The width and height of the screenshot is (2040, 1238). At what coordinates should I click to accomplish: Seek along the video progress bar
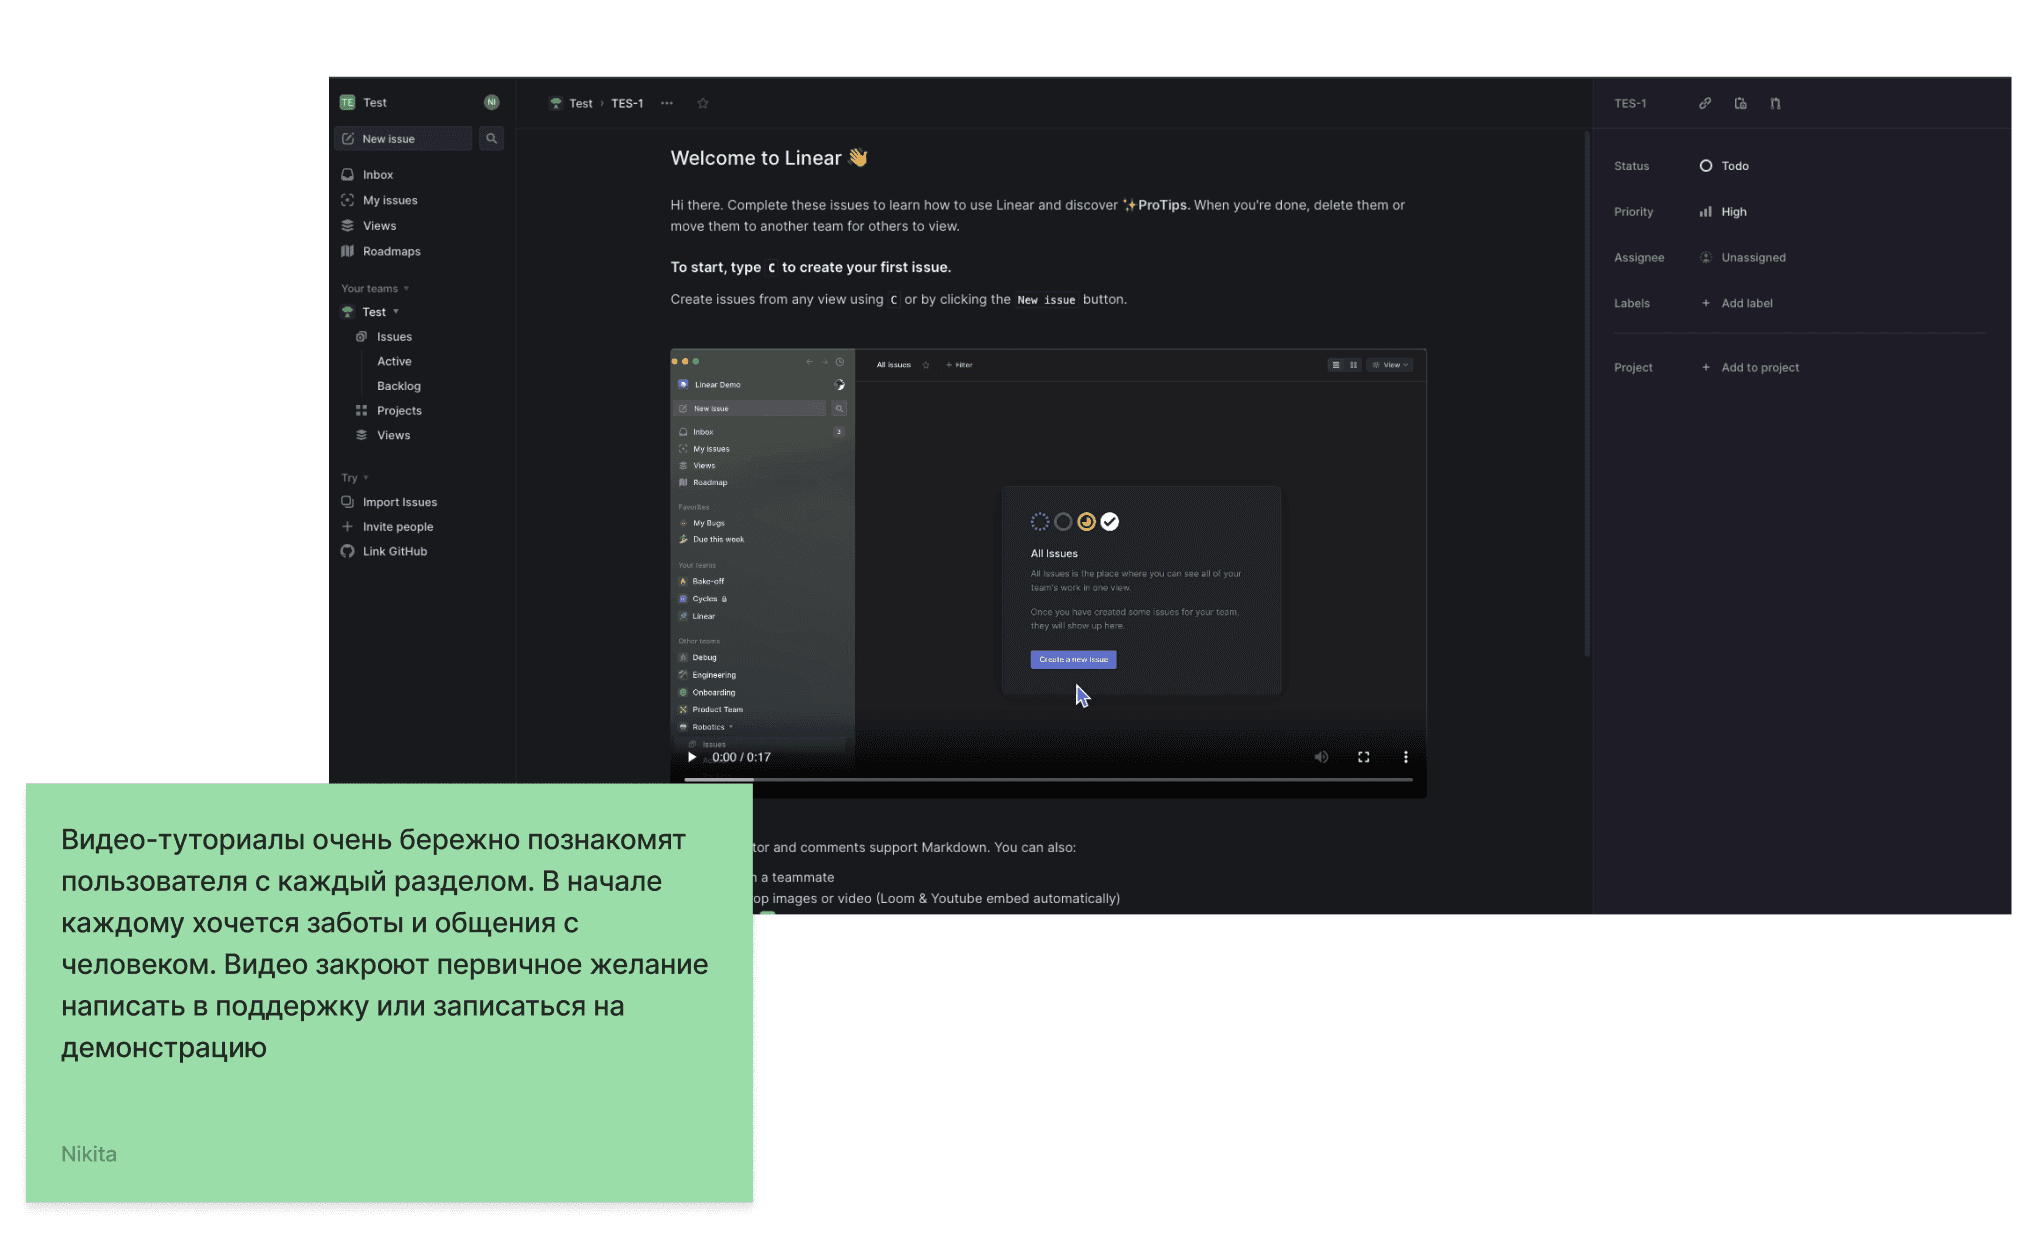[x=1048, y=779]
